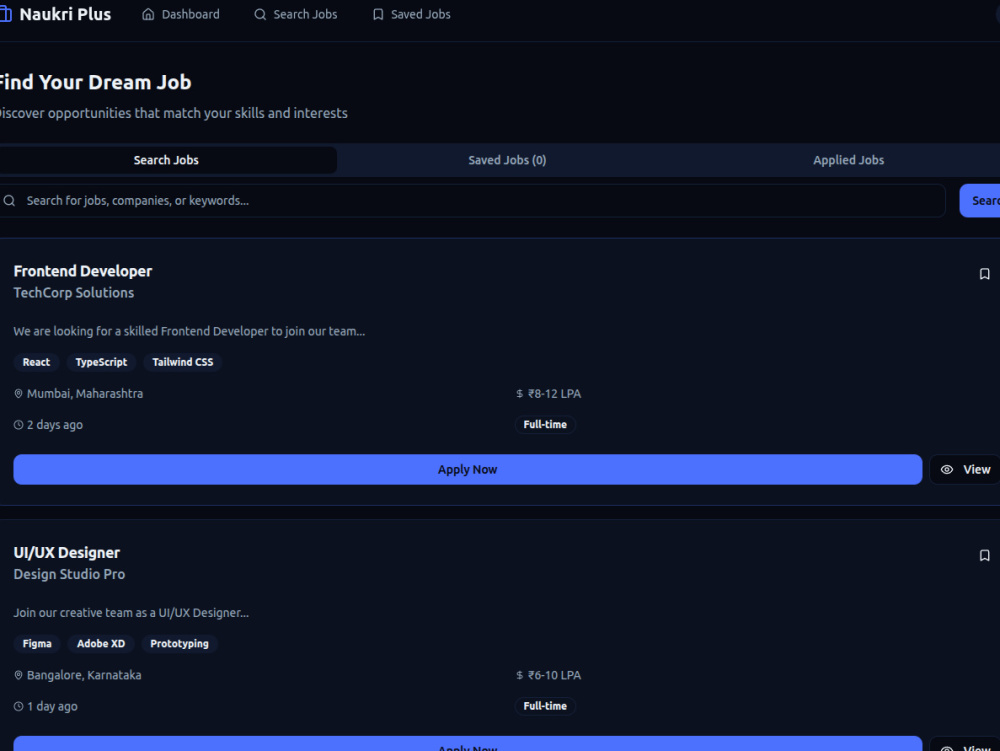Click the 1 day ago posting time

point(52,707)
